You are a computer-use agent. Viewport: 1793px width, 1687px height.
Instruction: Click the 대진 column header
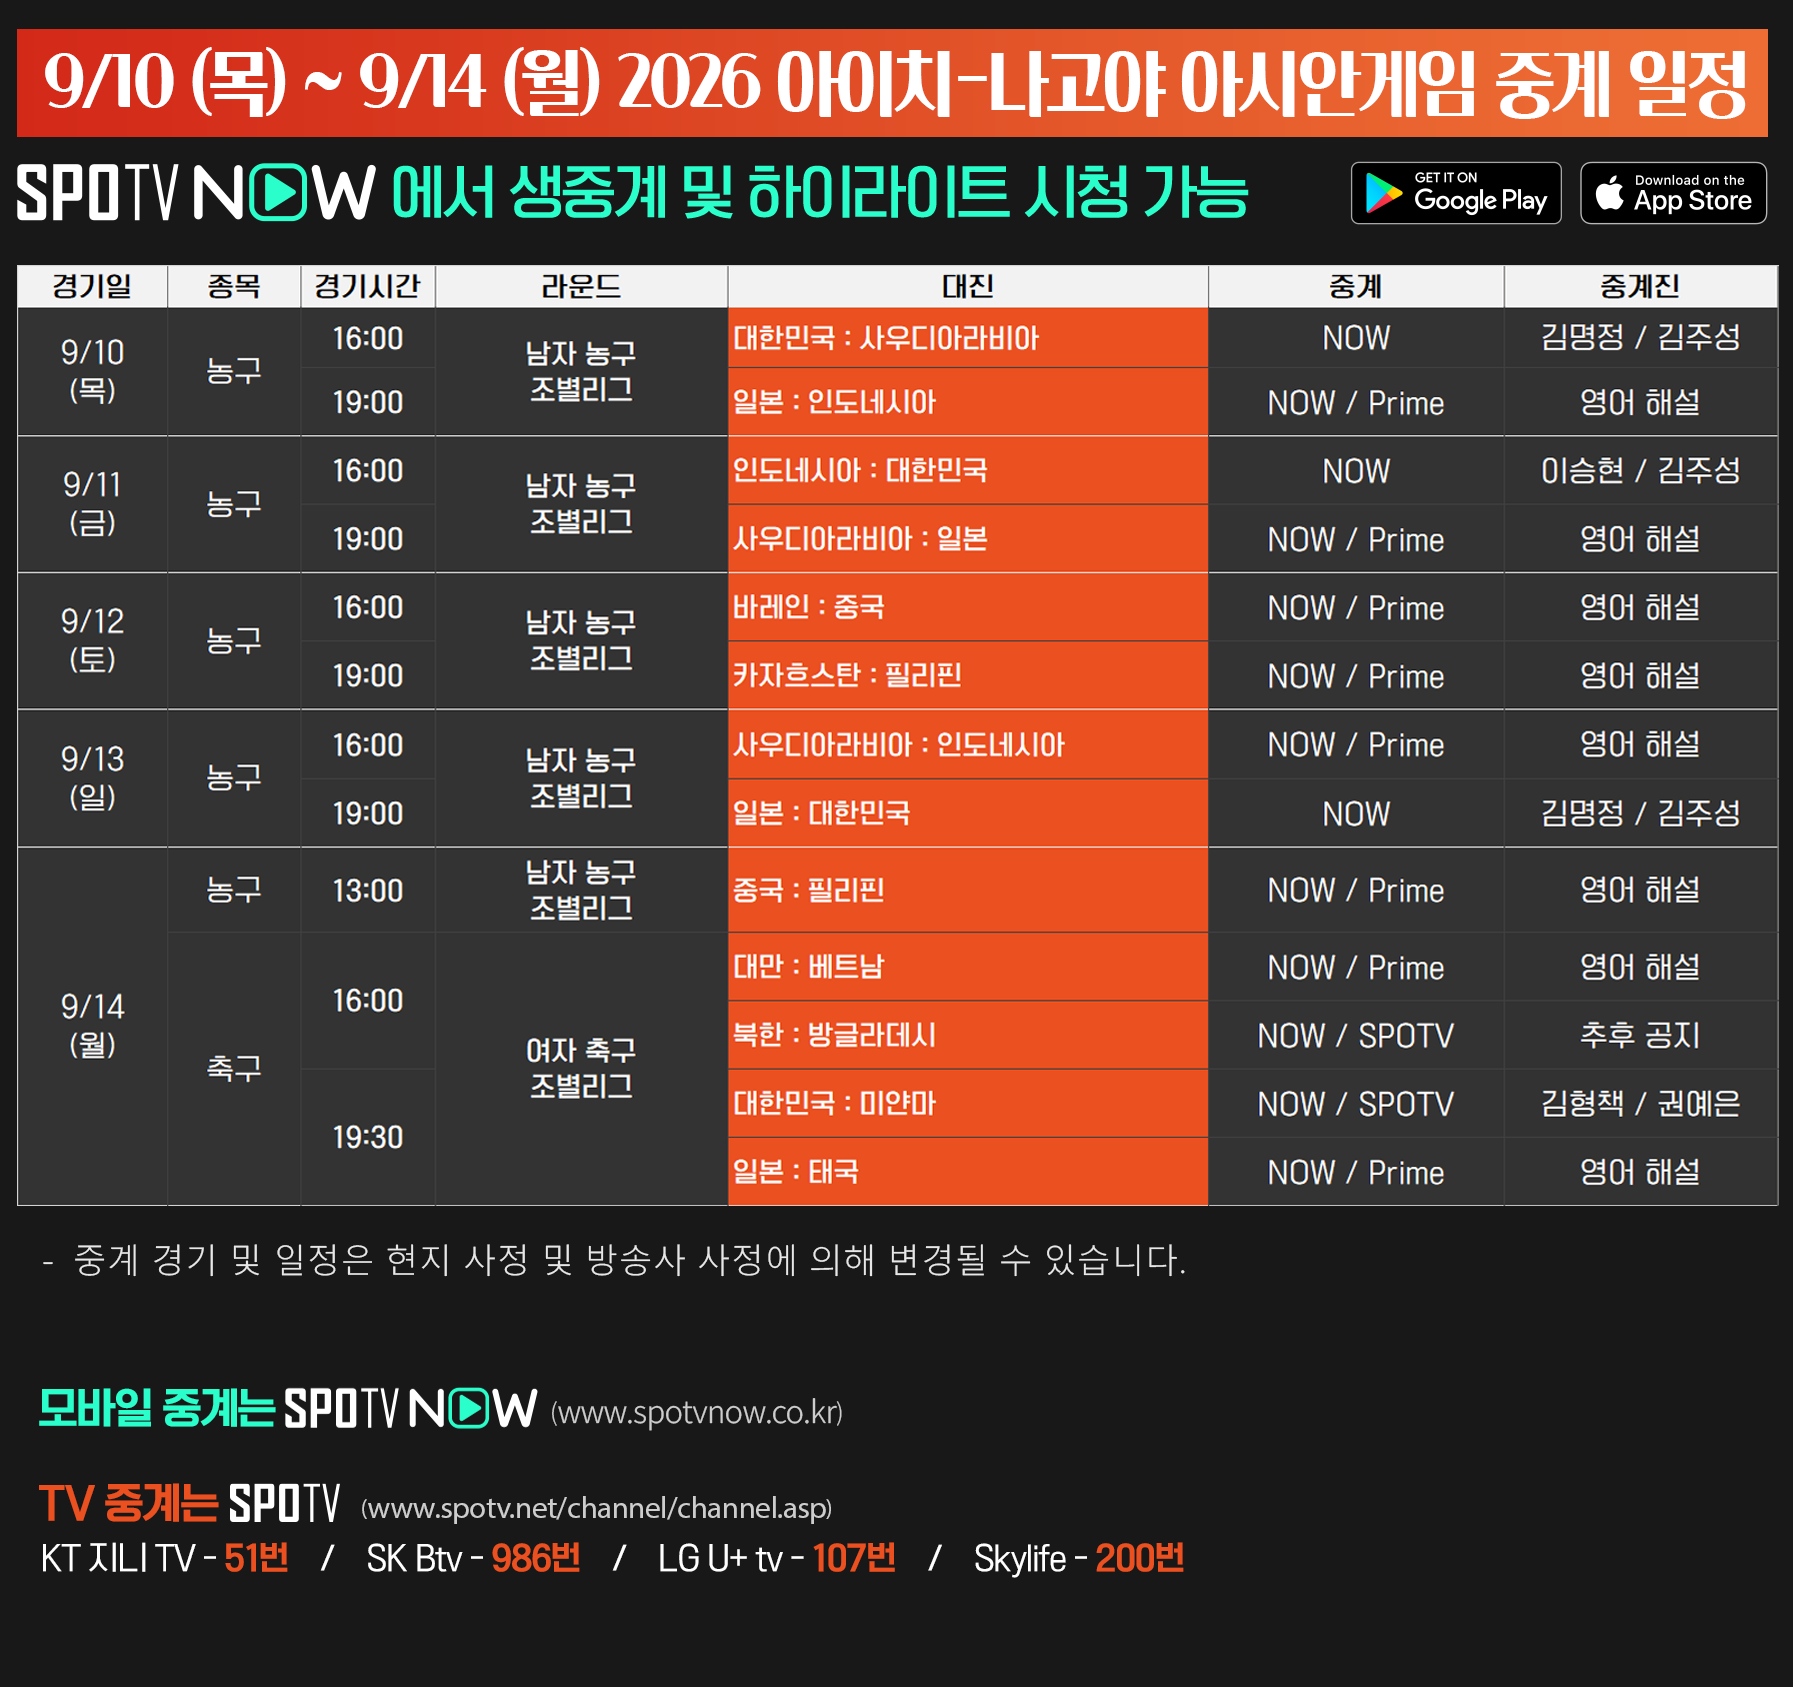pyautogui.click(x=968, y=286)
